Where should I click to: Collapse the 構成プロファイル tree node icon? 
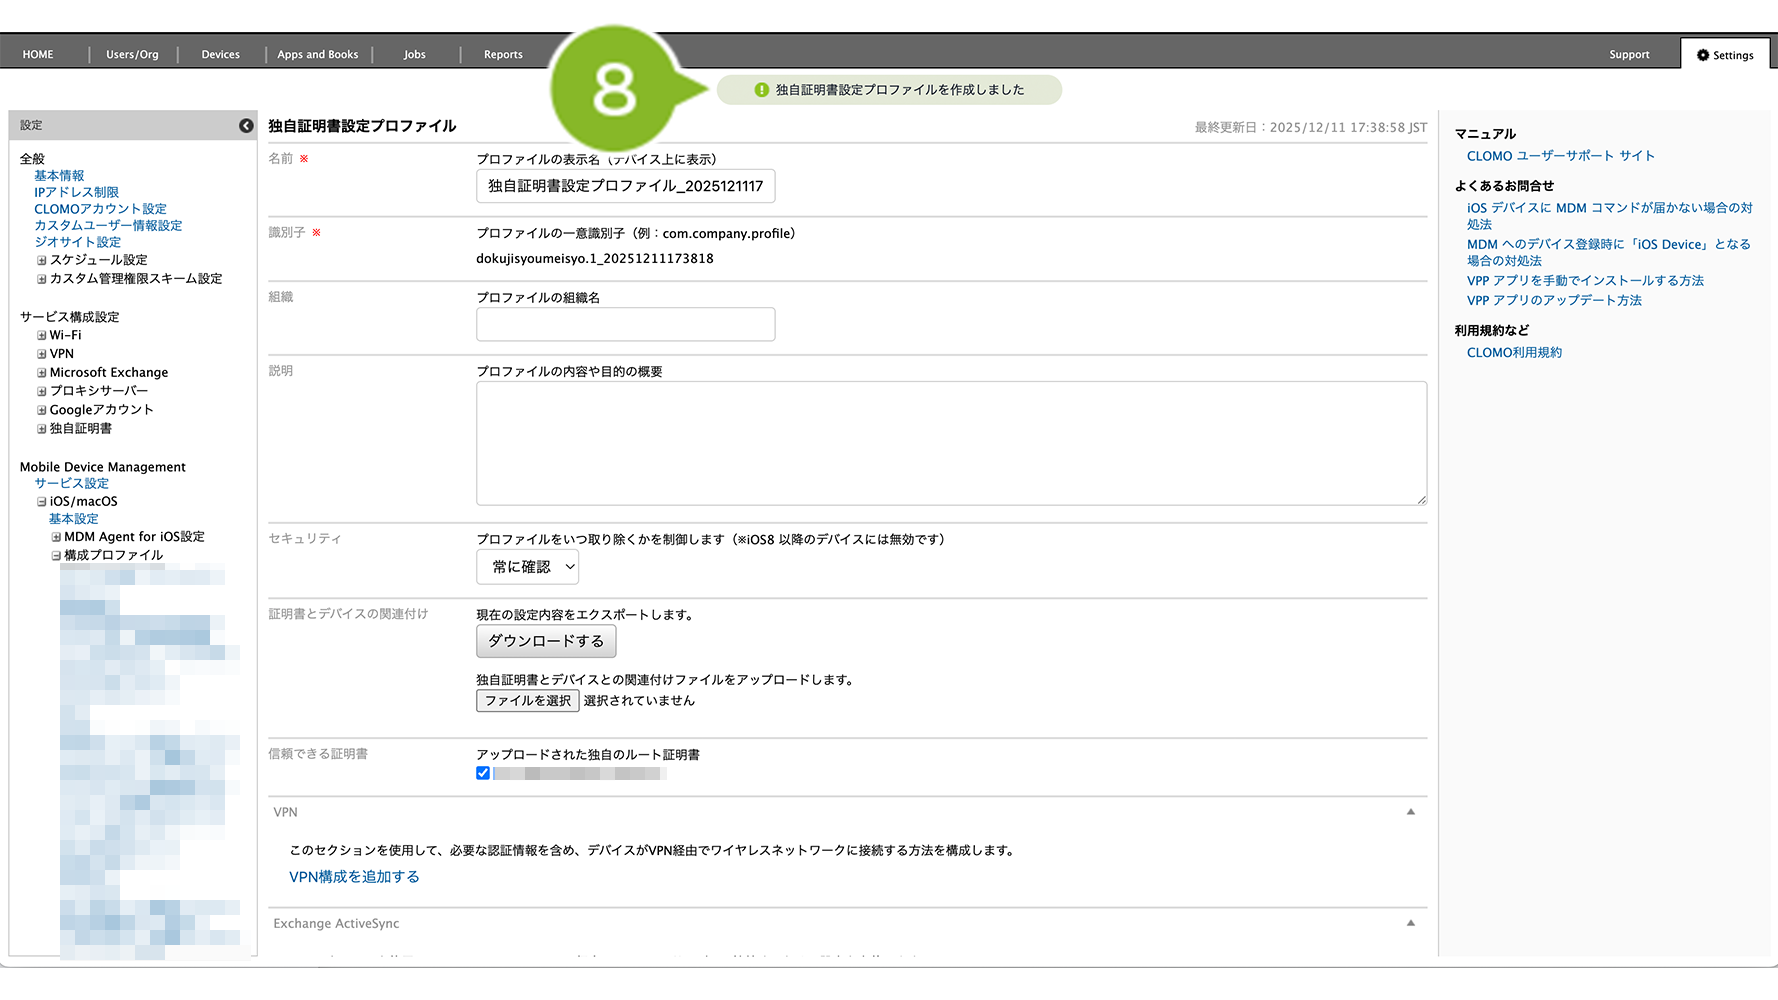[x=56, y=556]
